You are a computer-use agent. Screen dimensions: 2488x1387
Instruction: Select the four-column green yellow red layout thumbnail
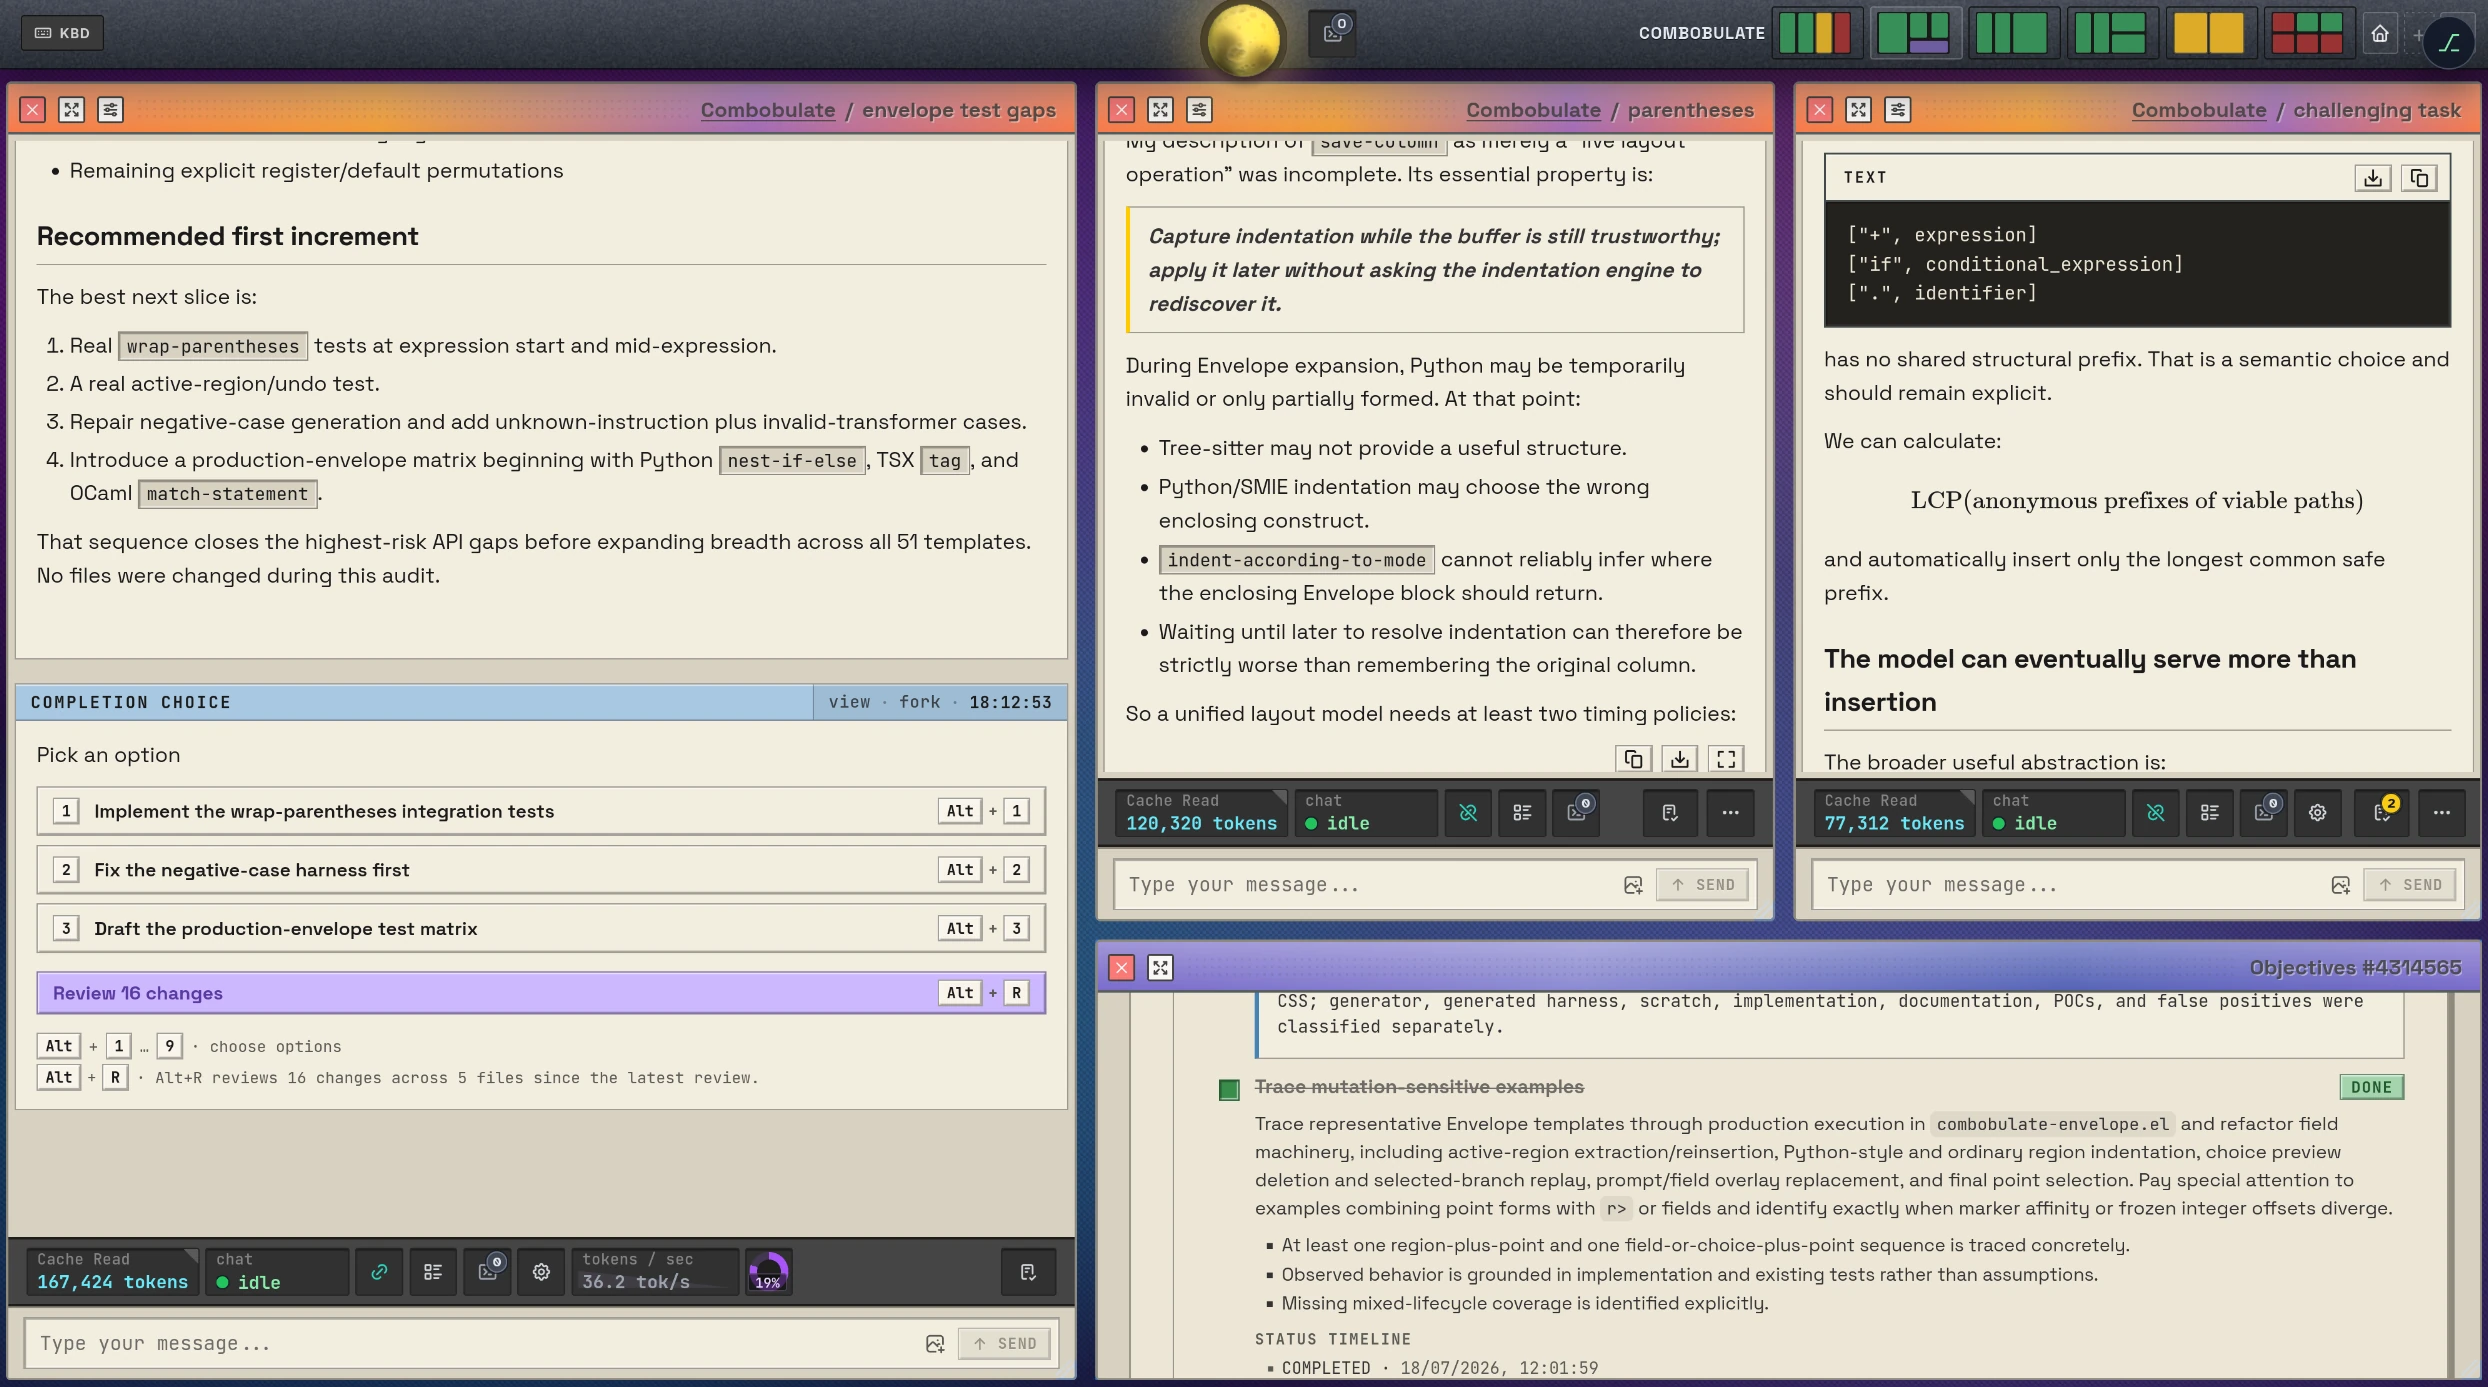pyautogui.click(x=1816, y=33)
